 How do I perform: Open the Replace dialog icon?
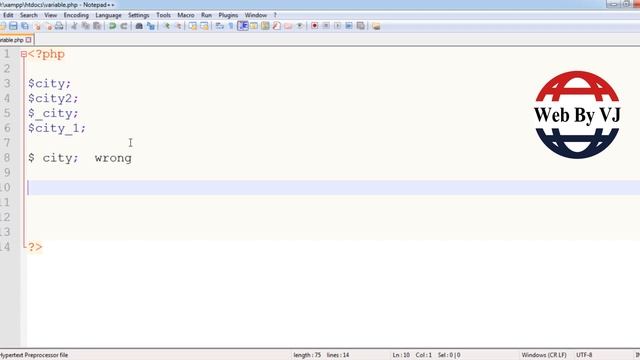(151, 26)
